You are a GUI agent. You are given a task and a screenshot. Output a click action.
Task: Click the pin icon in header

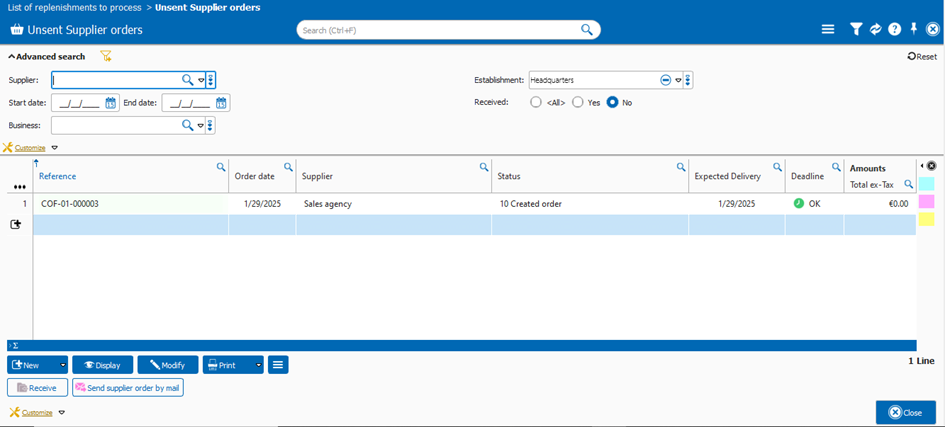913,30
